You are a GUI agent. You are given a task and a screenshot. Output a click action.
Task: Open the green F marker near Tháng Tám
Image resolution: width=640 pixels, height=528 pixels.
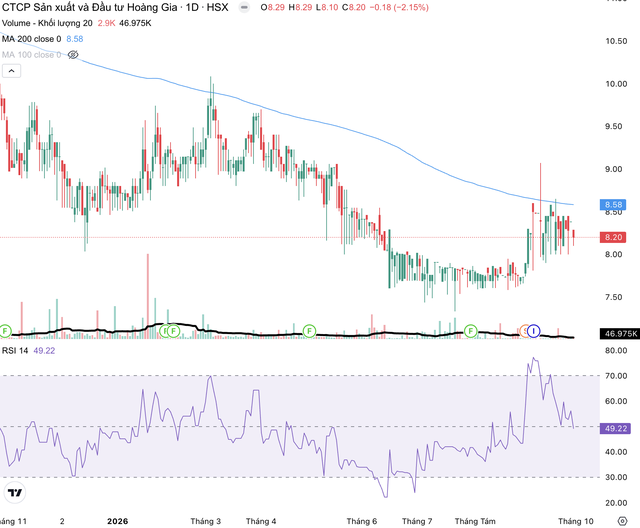coord(471,331)
